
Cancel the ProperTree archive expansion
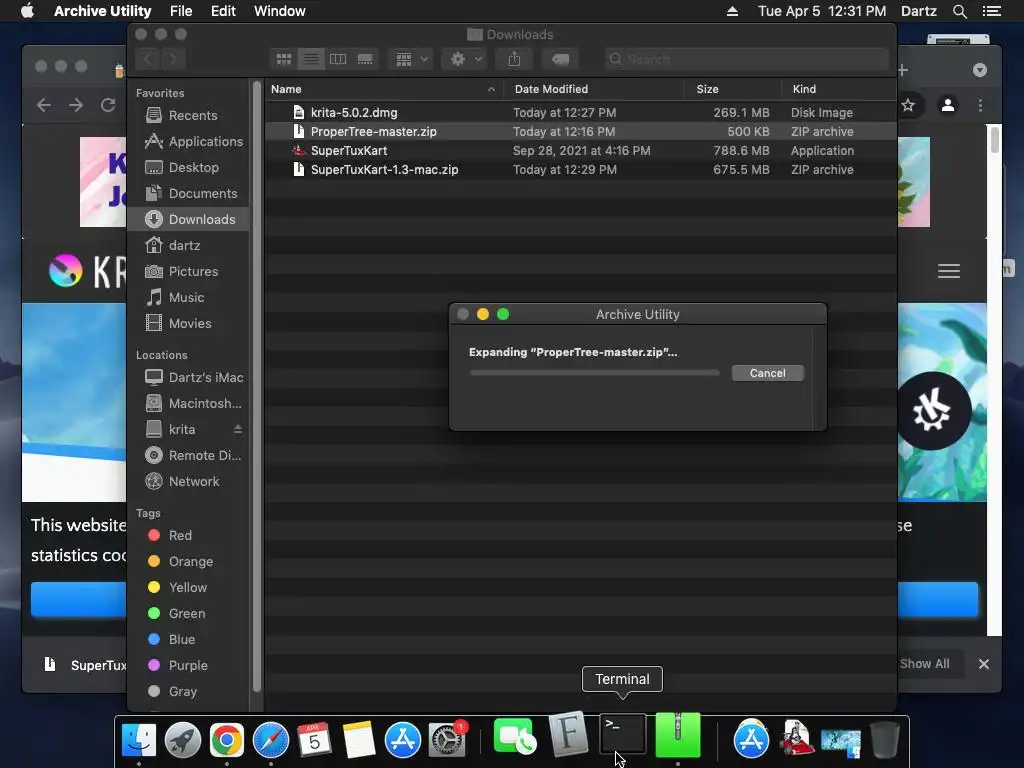pos(767,373)
